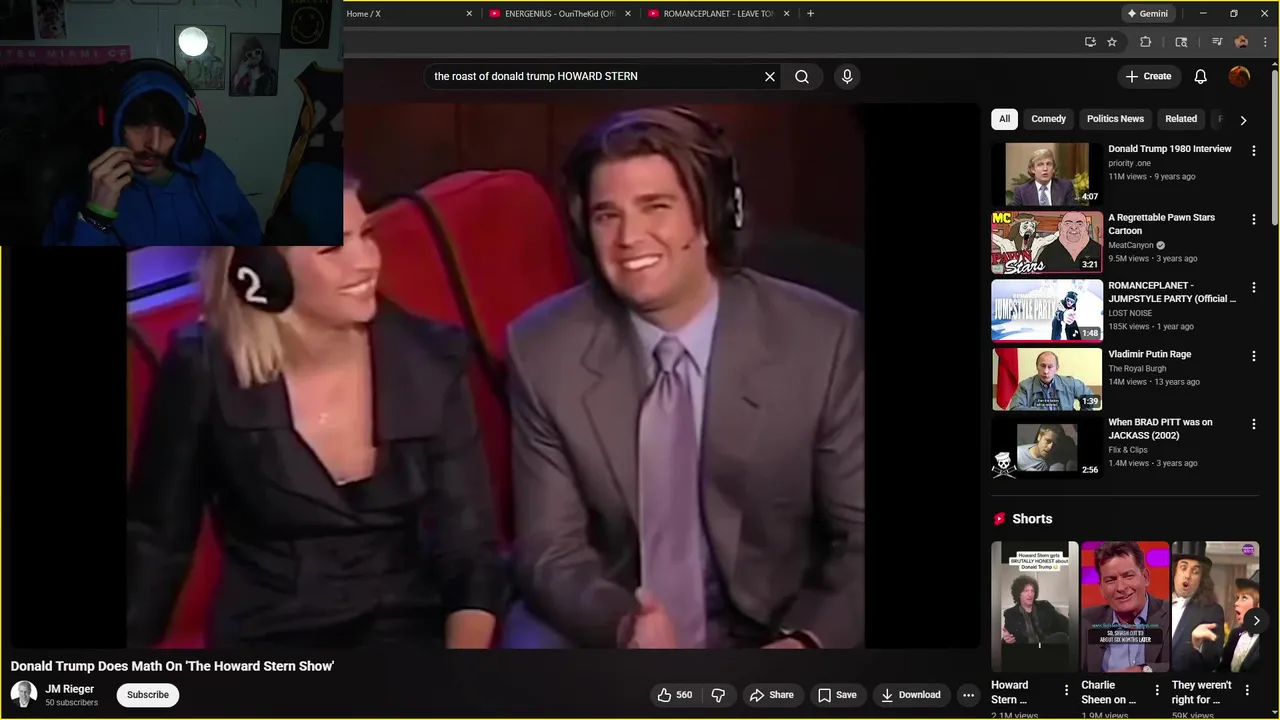The image size is (1280, 720).
Task: Open MeatCanyon channel link
Action: [x=1131, y=245]
